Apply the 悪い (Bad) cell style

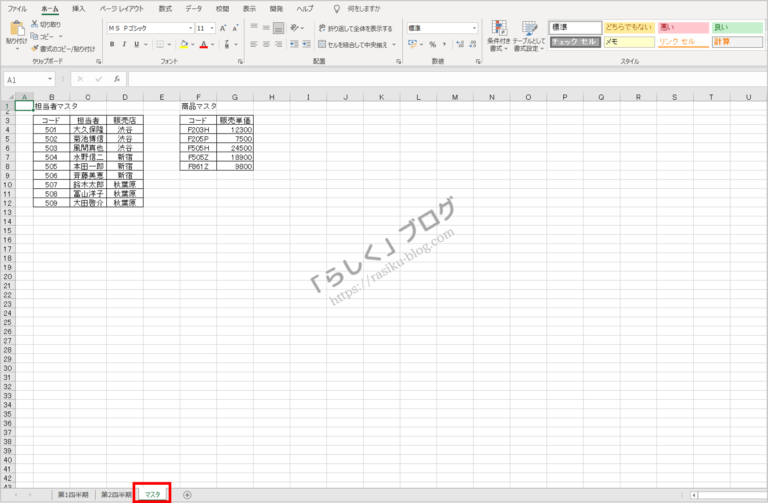pyautogui.click(x=683, y=27)
